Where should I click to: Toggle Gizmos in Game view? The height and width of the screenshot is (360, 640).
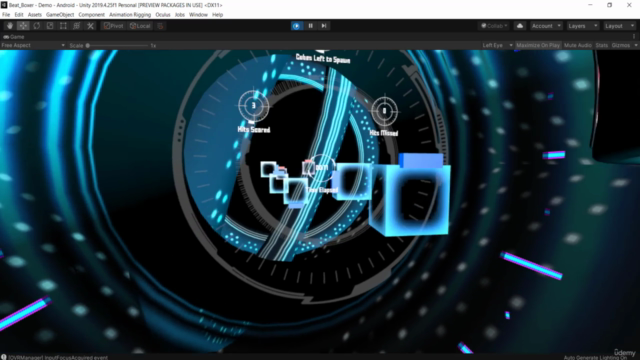(621, 45)
